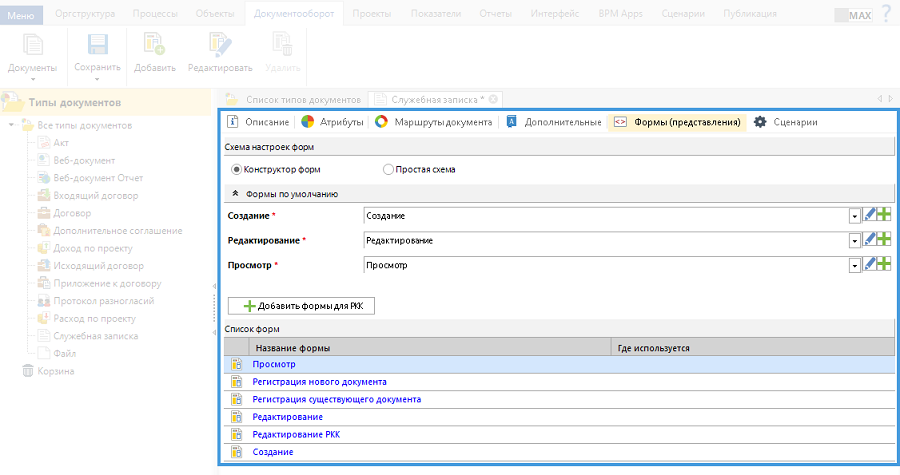This screenshot has width=900, height=475.
Task: Click Добавить формы для РКК button
Action: coord(301,306)
